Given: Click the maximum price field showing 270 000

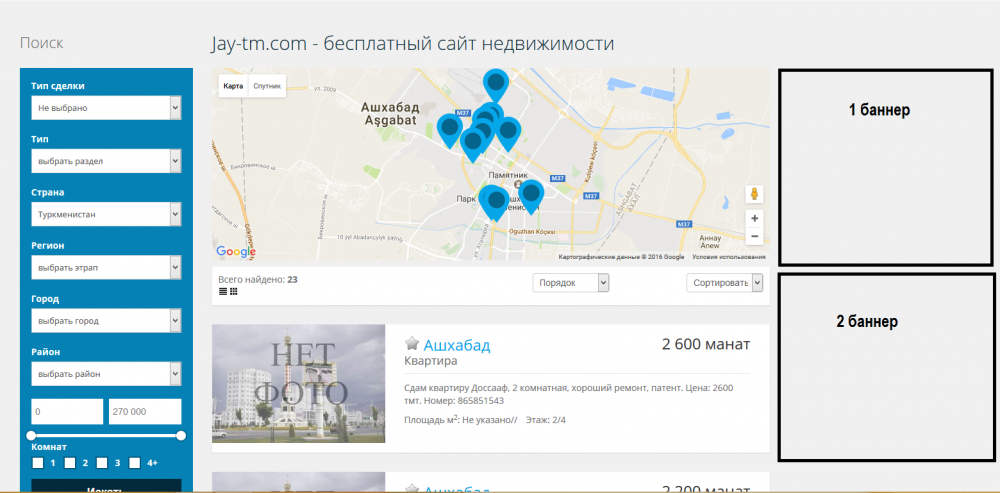Looking at the screenshot, I should coord(145,411).
